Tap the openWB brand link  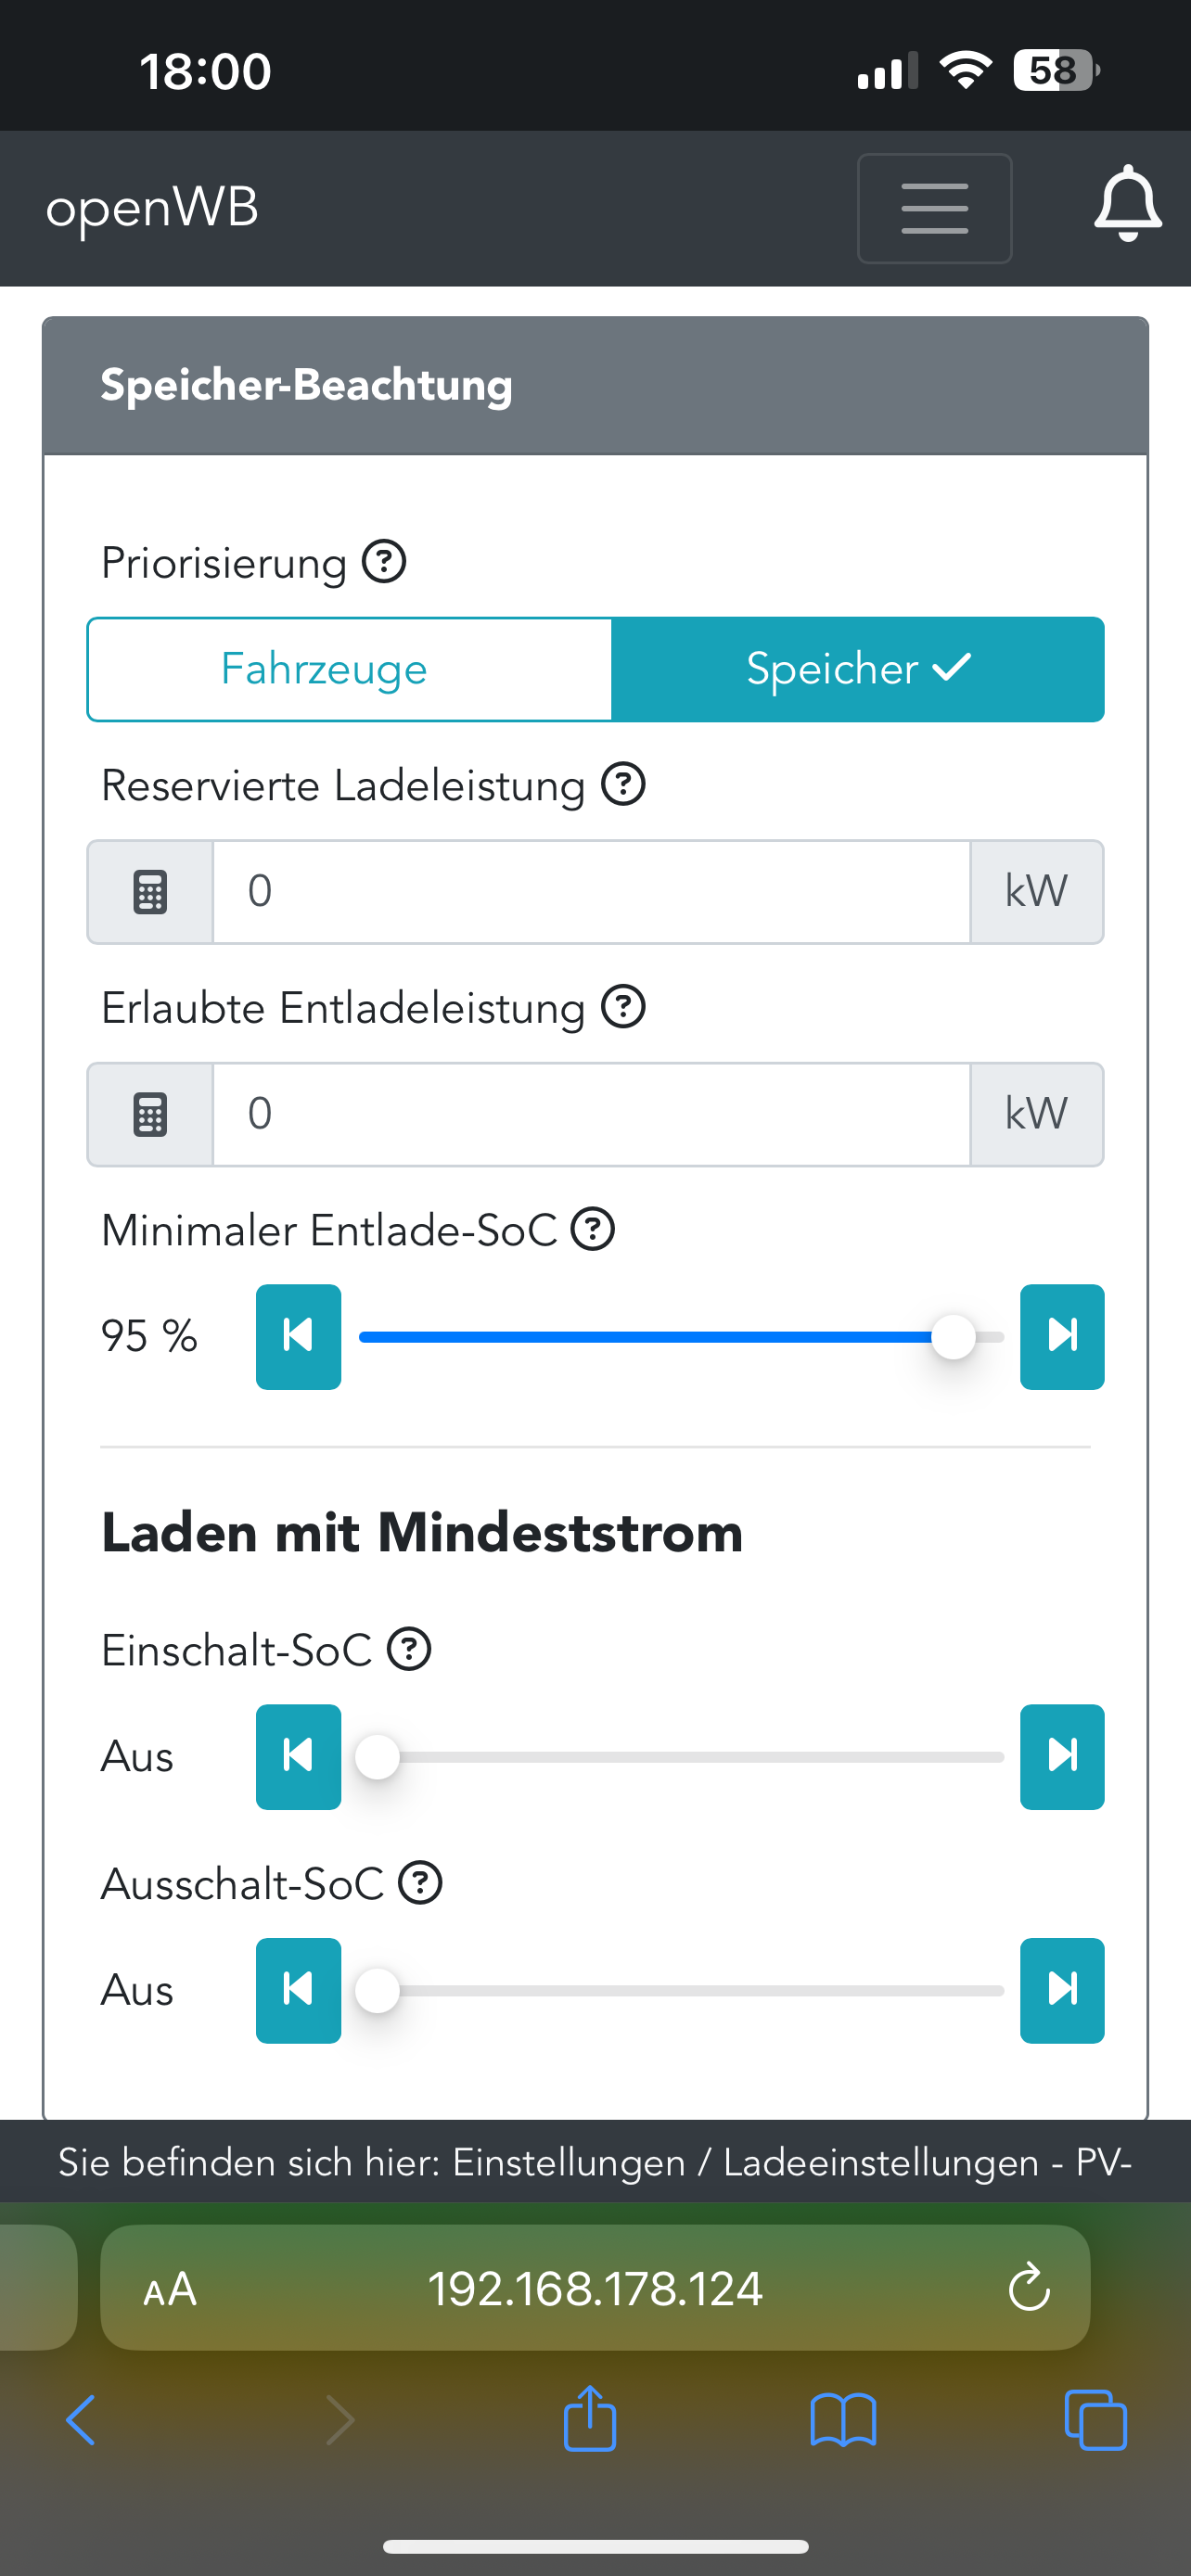click(152, 208)
